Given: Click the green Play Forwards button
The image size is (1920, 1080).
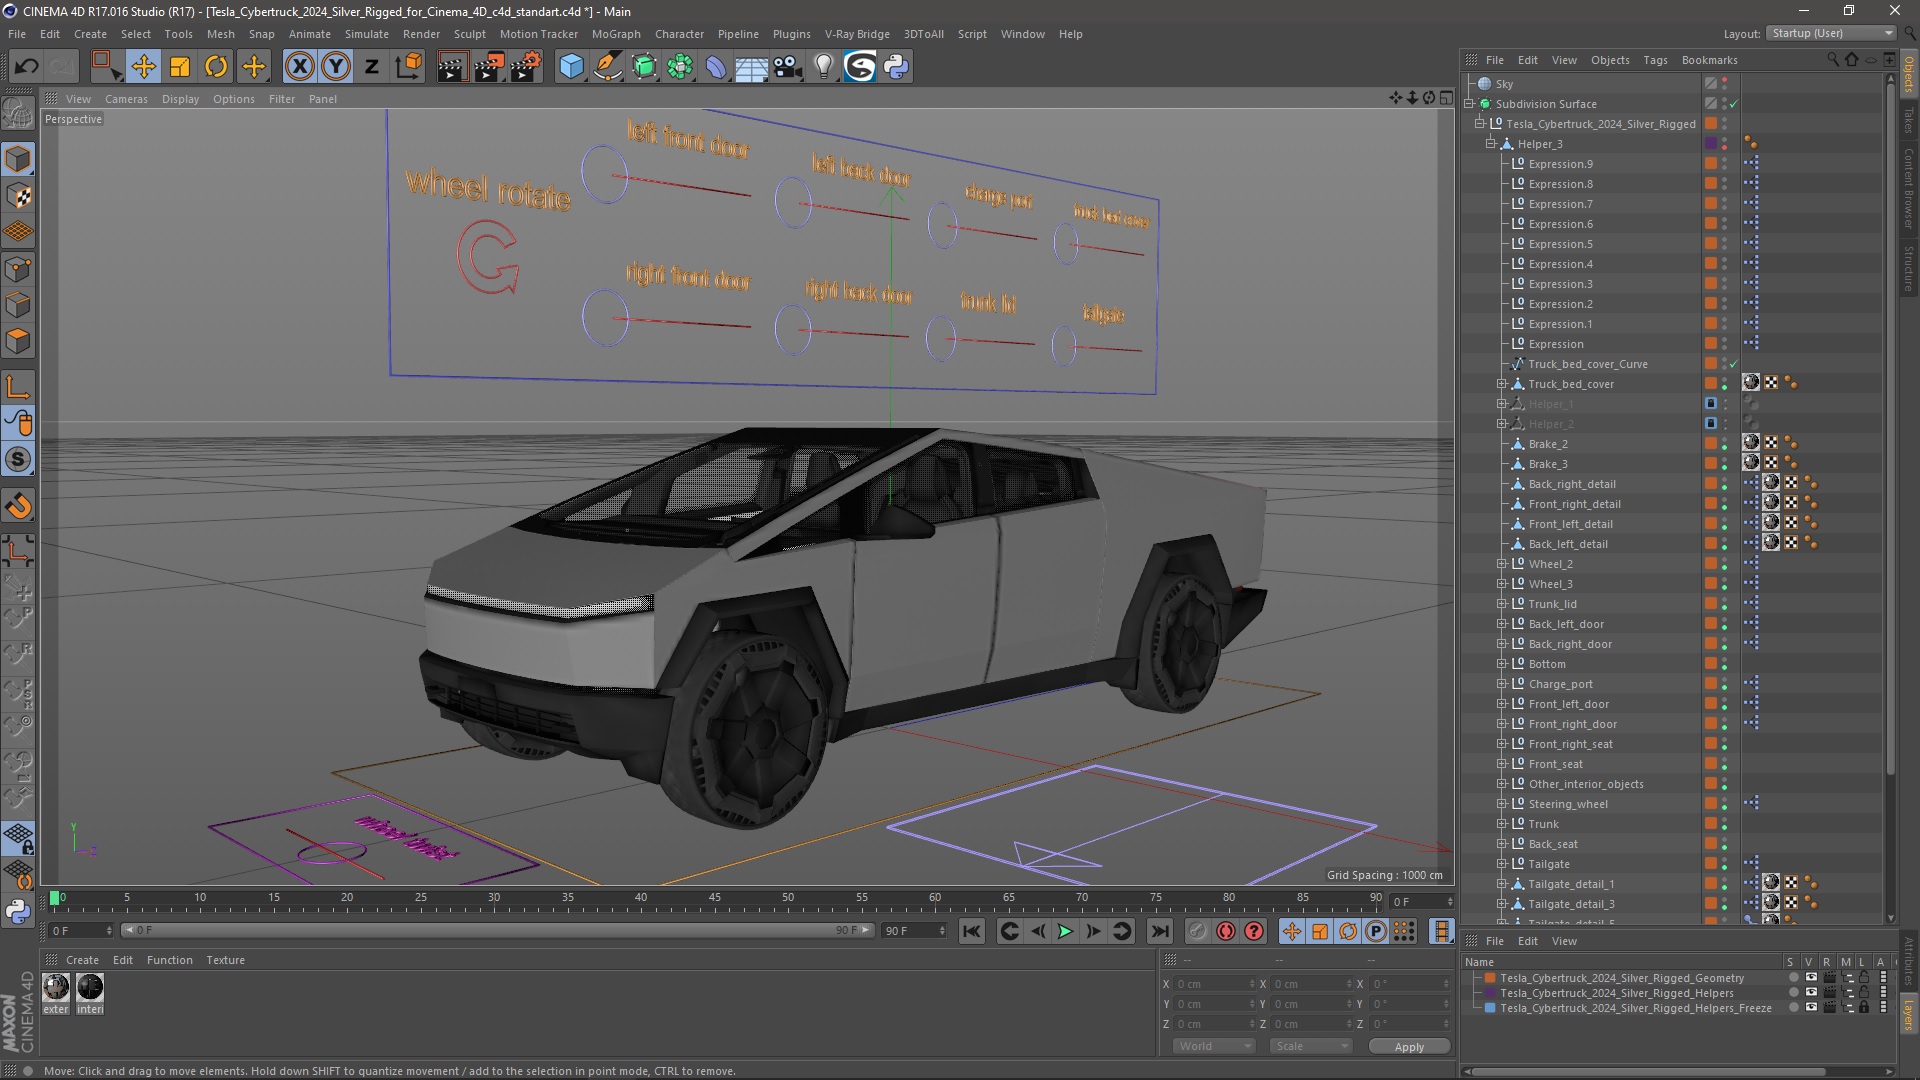Looking at the screenshot, I should [1066, 931].
